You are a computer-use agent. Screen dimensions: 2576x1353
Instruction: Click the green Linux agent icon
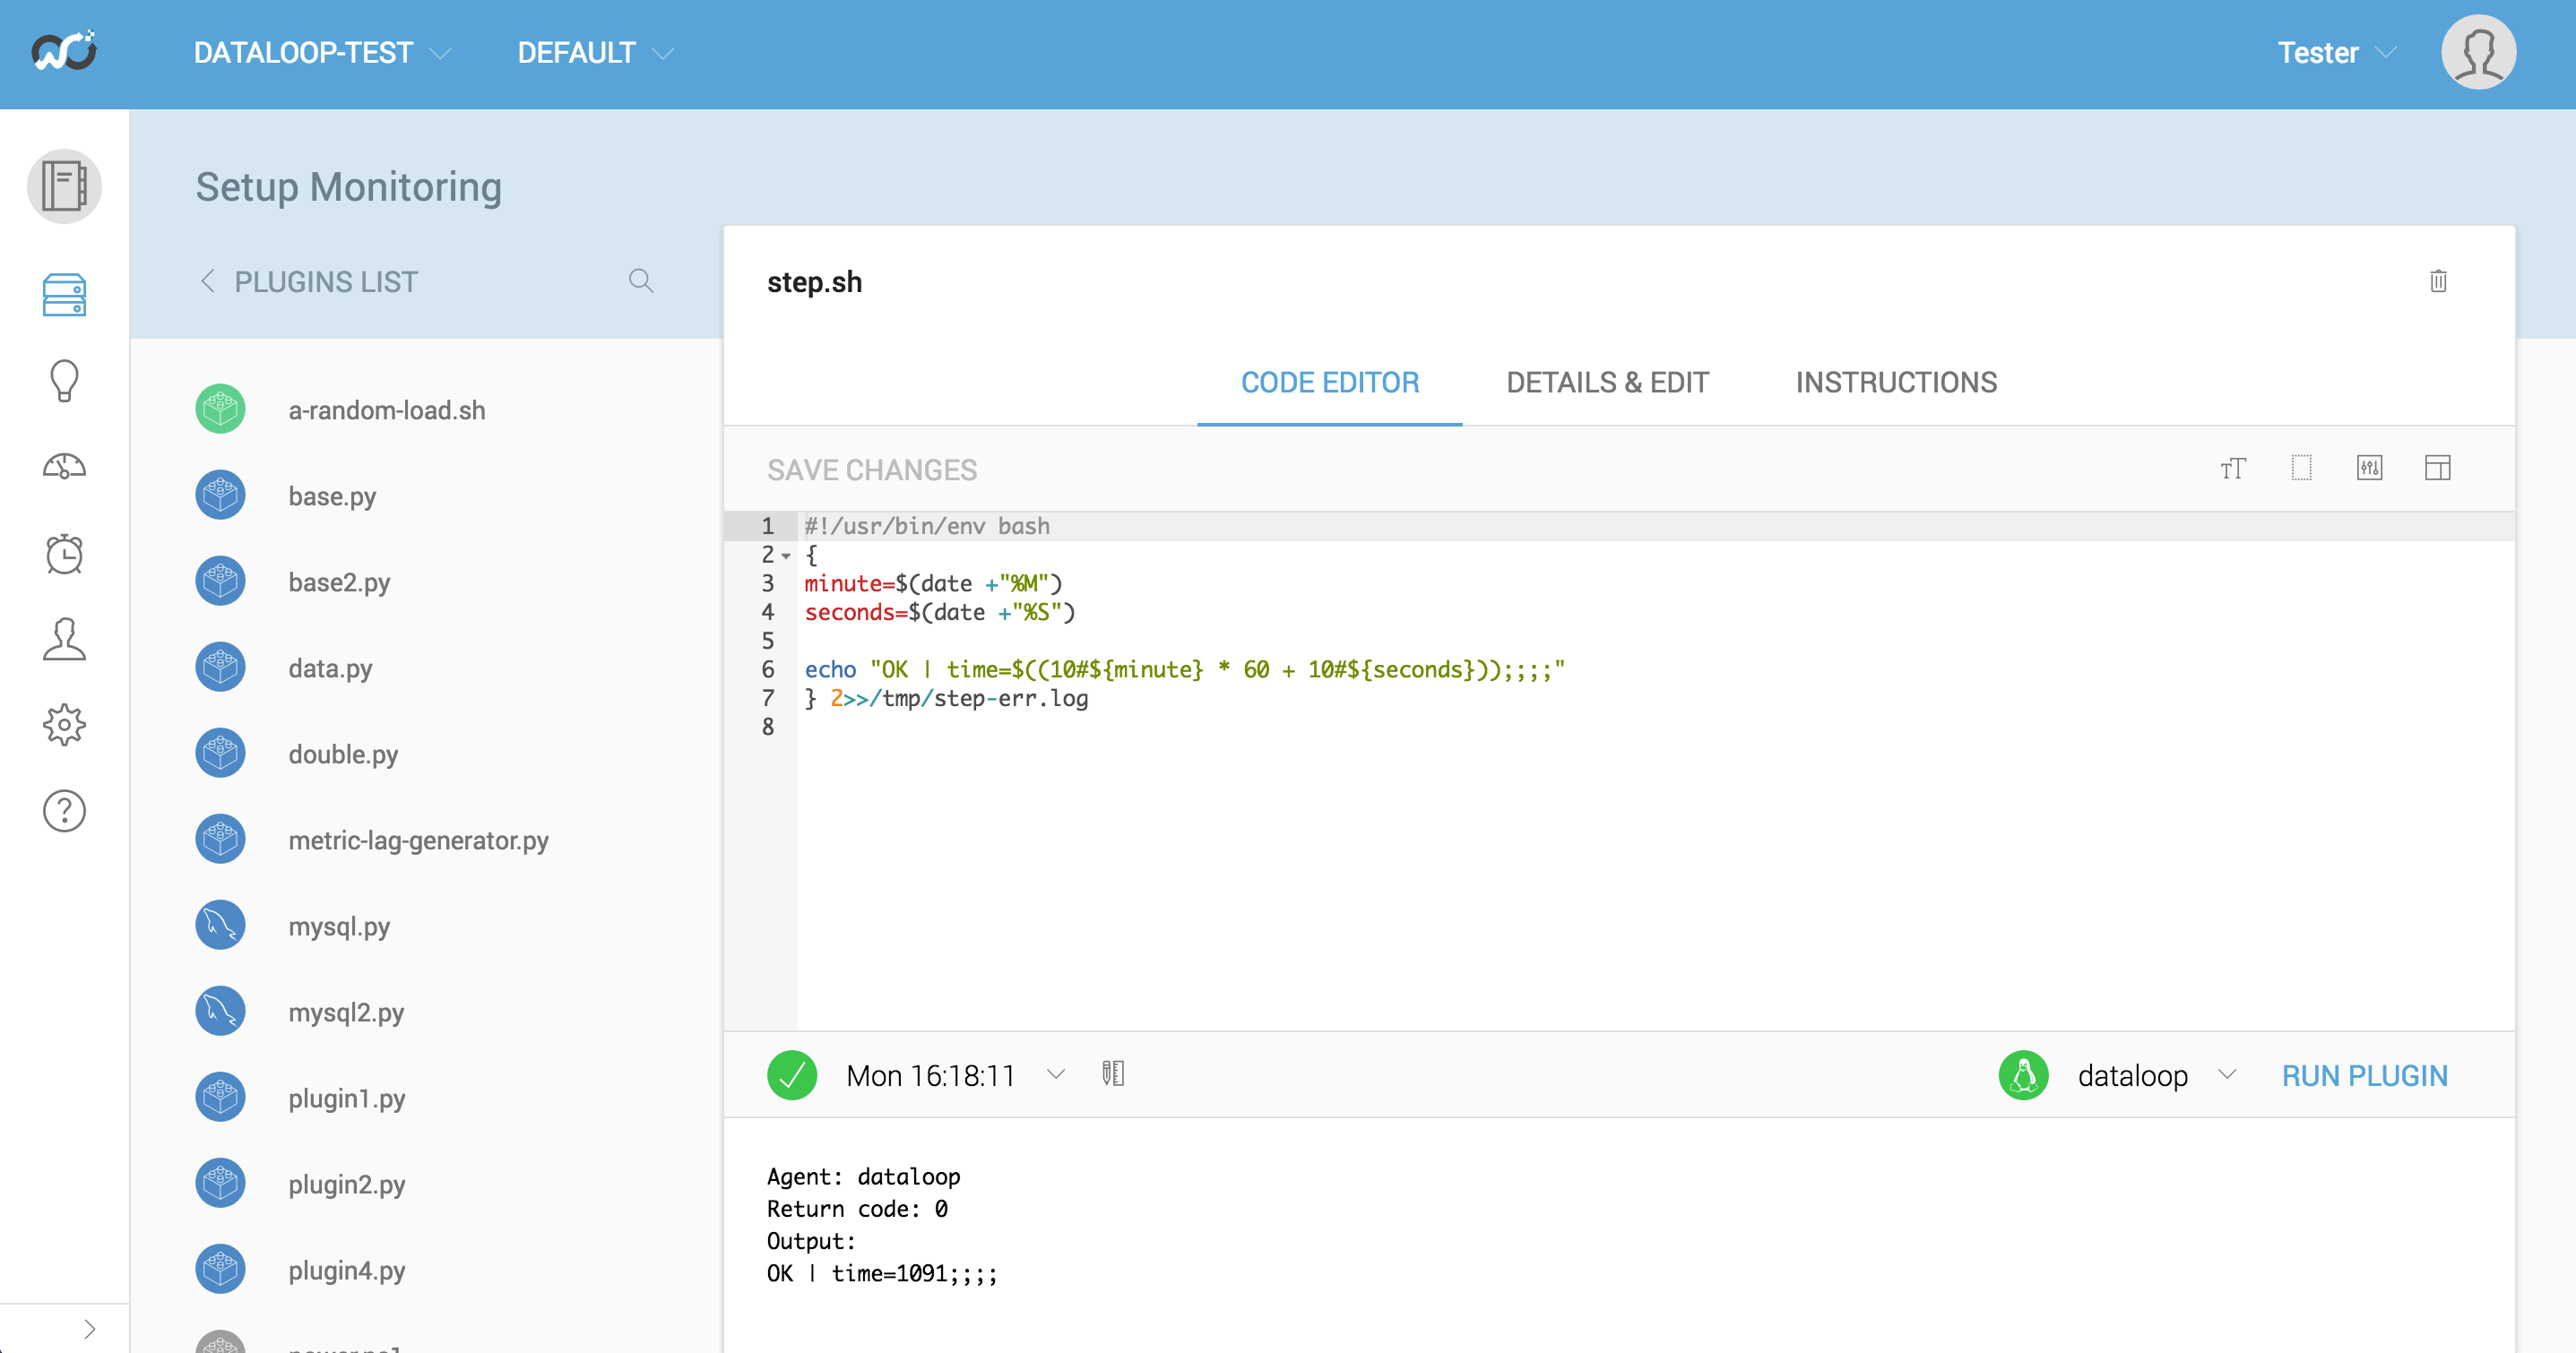click(x=2023, y=1075)
